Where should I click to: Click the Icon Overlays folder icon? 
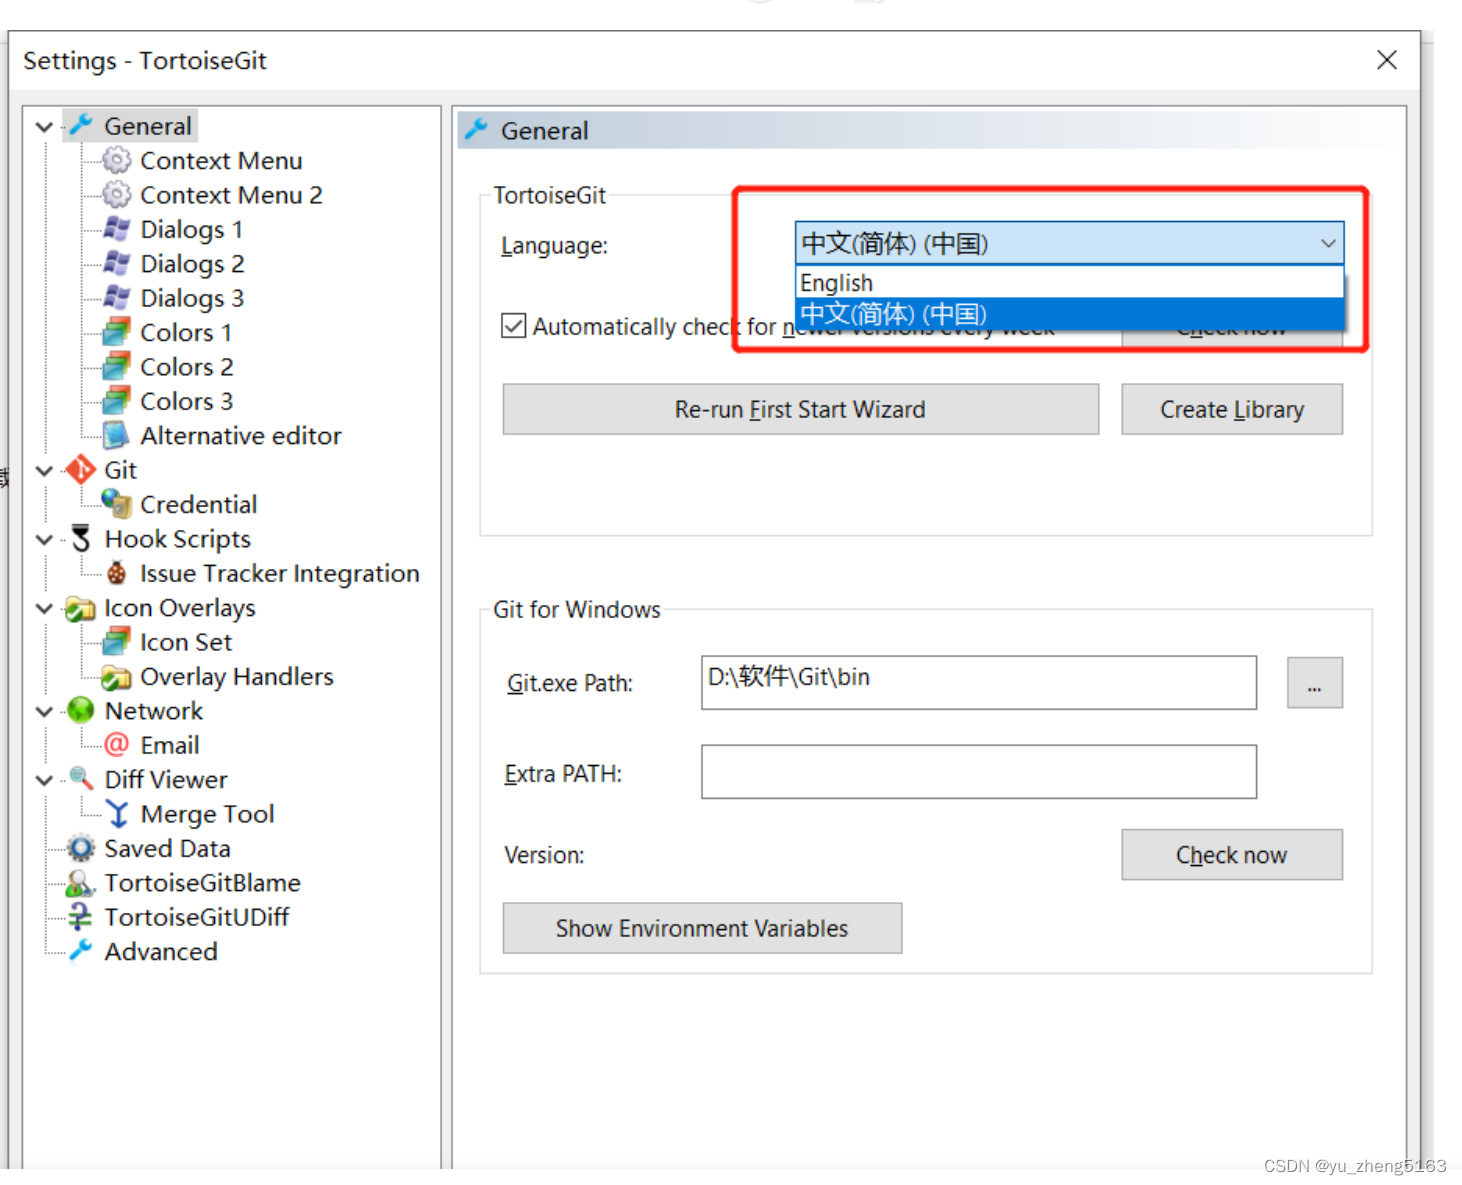tap(81, 607)
